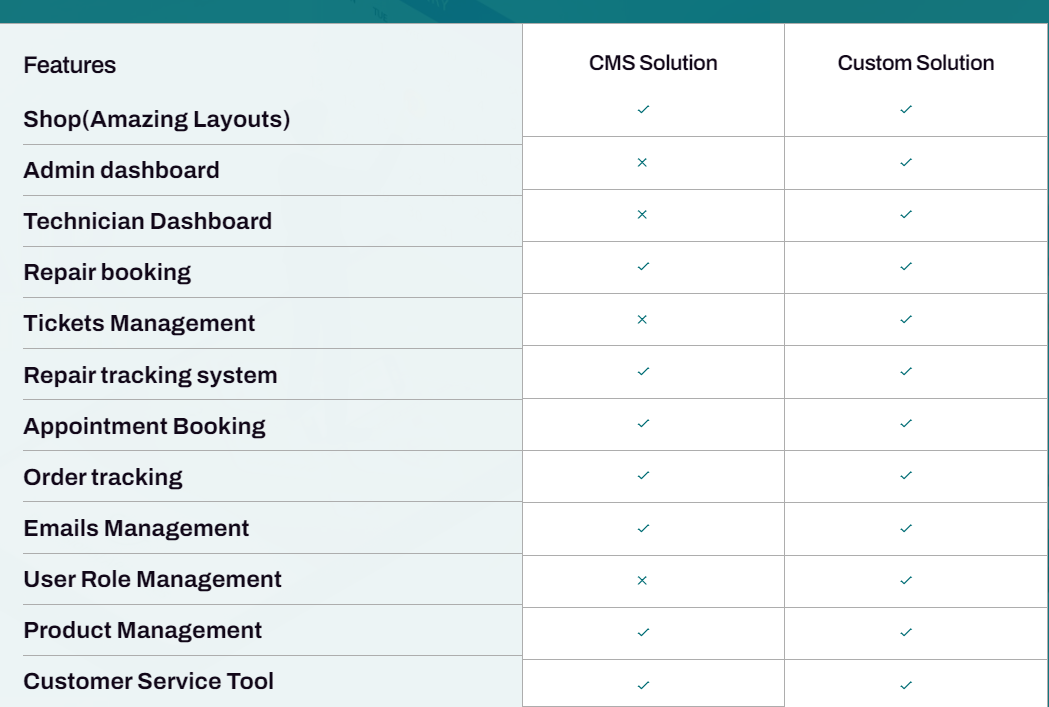
Task: Click the Technician Dashboard feature label
Action: [147, 221]
